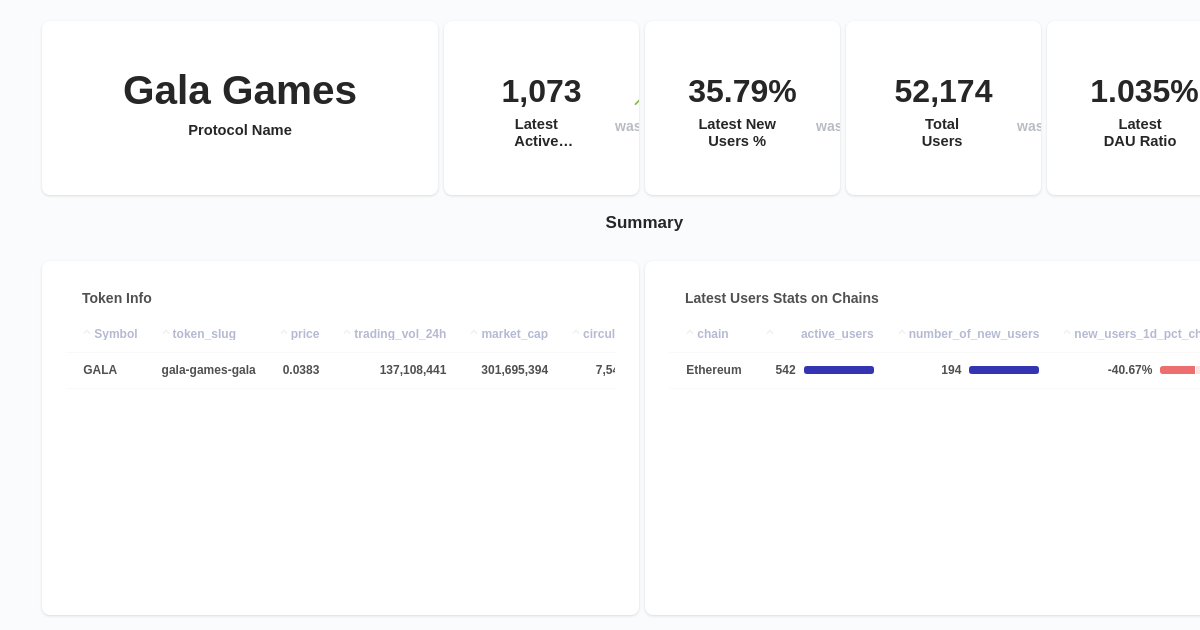Click the unlabeled sort chevron in the chains table
The image size is (1200, 630).
[769, 334]
